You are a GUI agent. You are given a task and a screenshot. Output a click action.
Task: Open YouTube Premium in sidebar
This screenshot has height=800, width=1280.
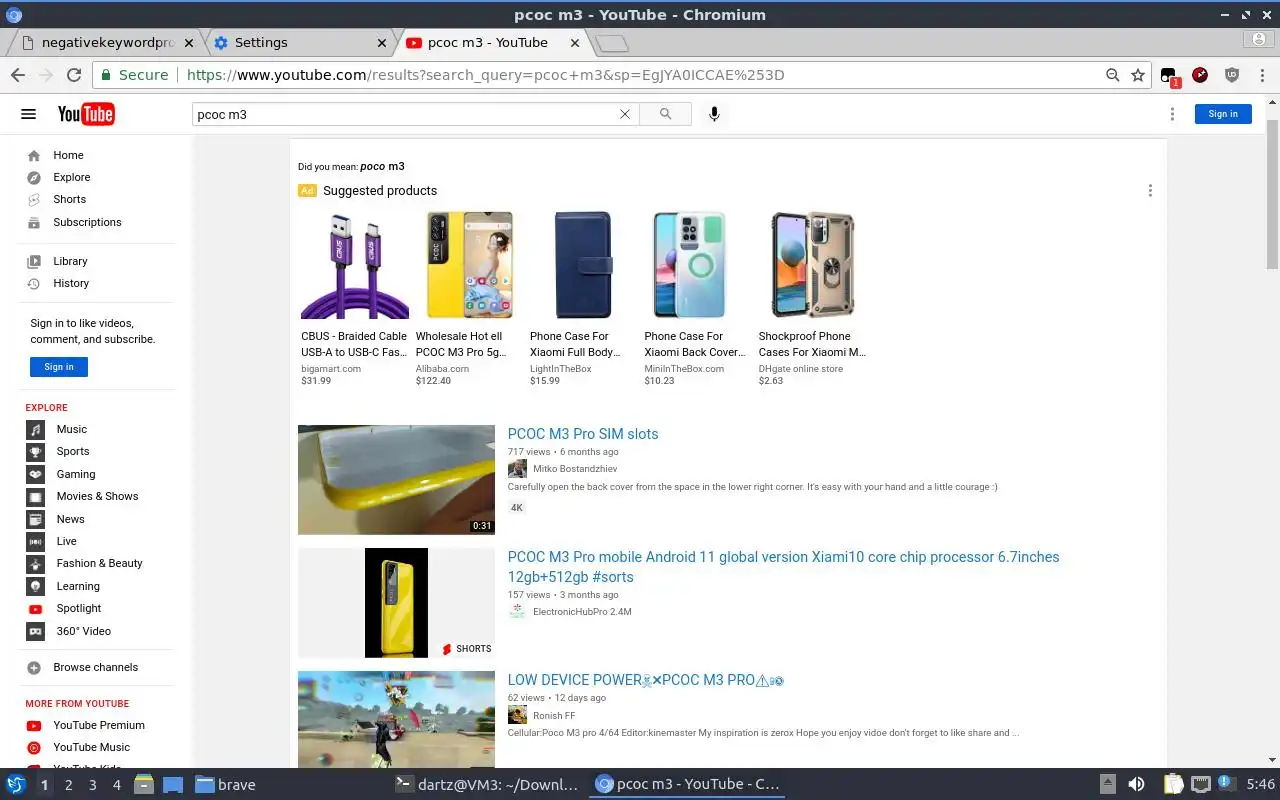[97, 725]
